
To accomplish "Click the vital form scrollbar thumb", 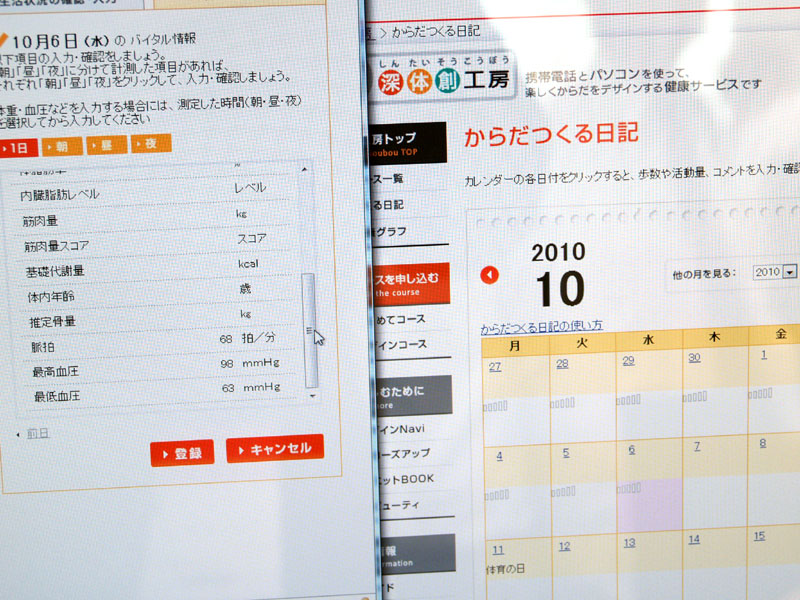I will (306, 330).
